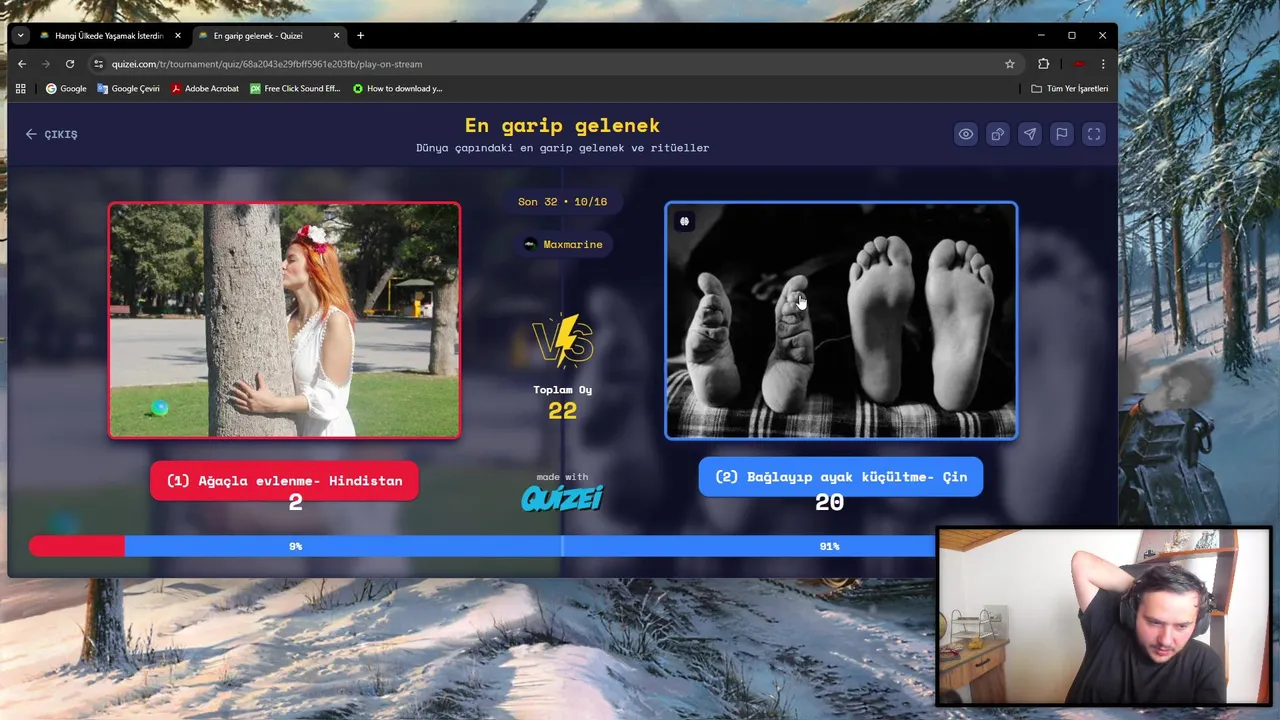
Task: Close the En garip gelenek tab
Action: click(x=336, y=36)
